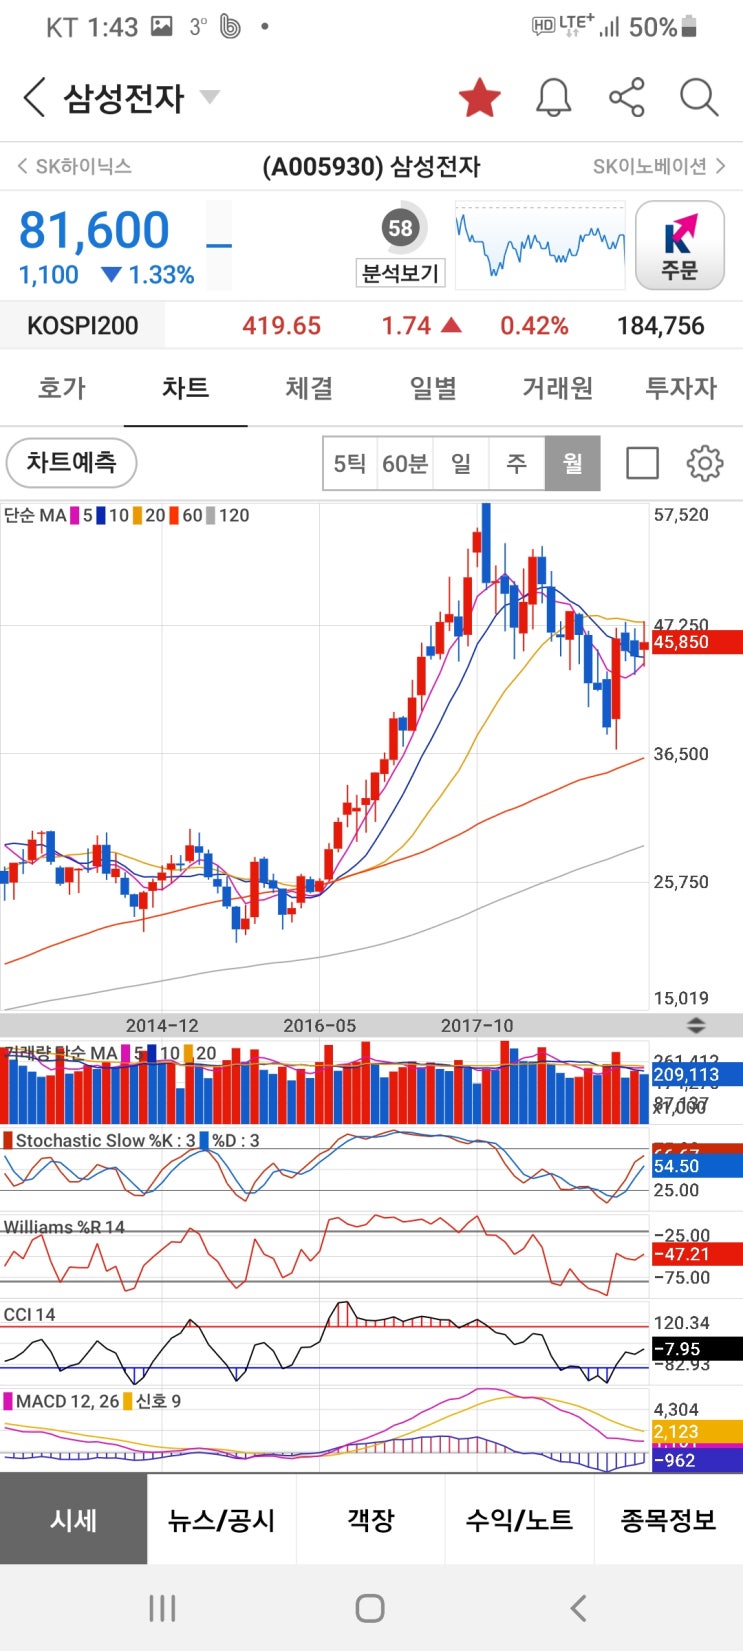
Task: Tap the fullscreen square chart icon
Action: click(x=642, y=463)
